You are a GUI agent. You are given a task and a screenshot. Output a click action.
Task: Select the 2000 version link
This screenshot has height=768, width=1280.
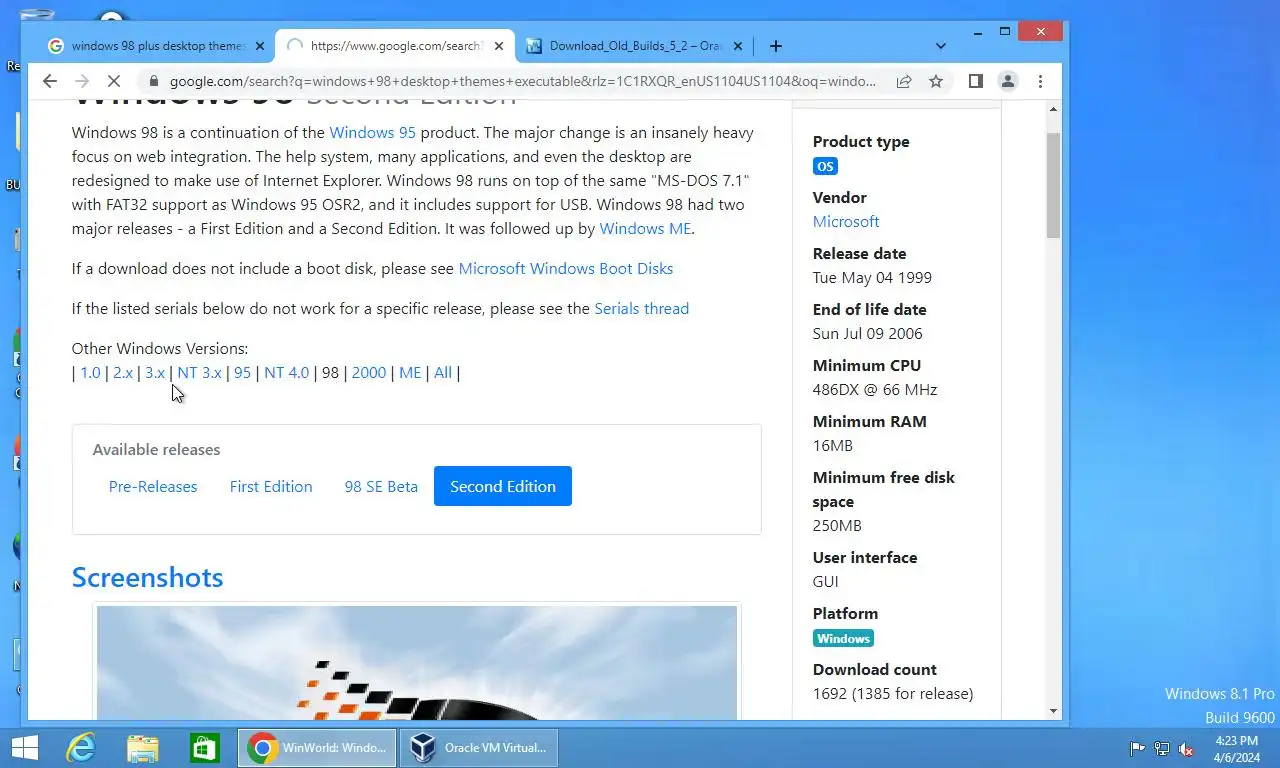click(x=369, y=372)
